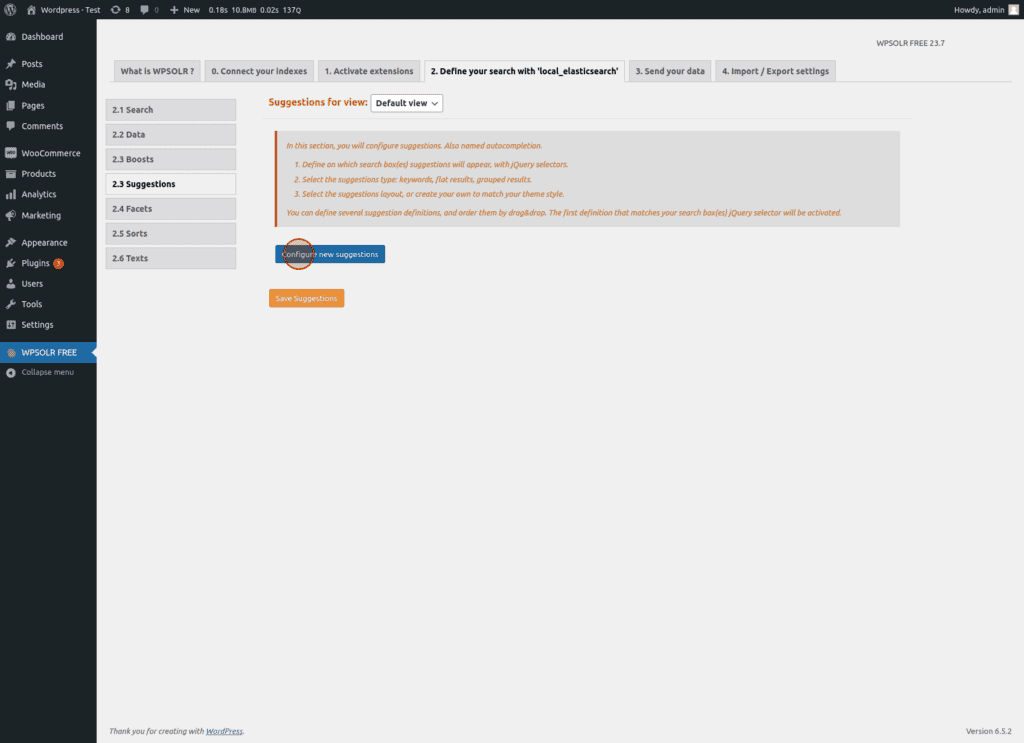Image resolution: width=1024 pixels, height=743 pixels.
Task: Open the 0. Connect your indexes tab
Action: (259, 71)
